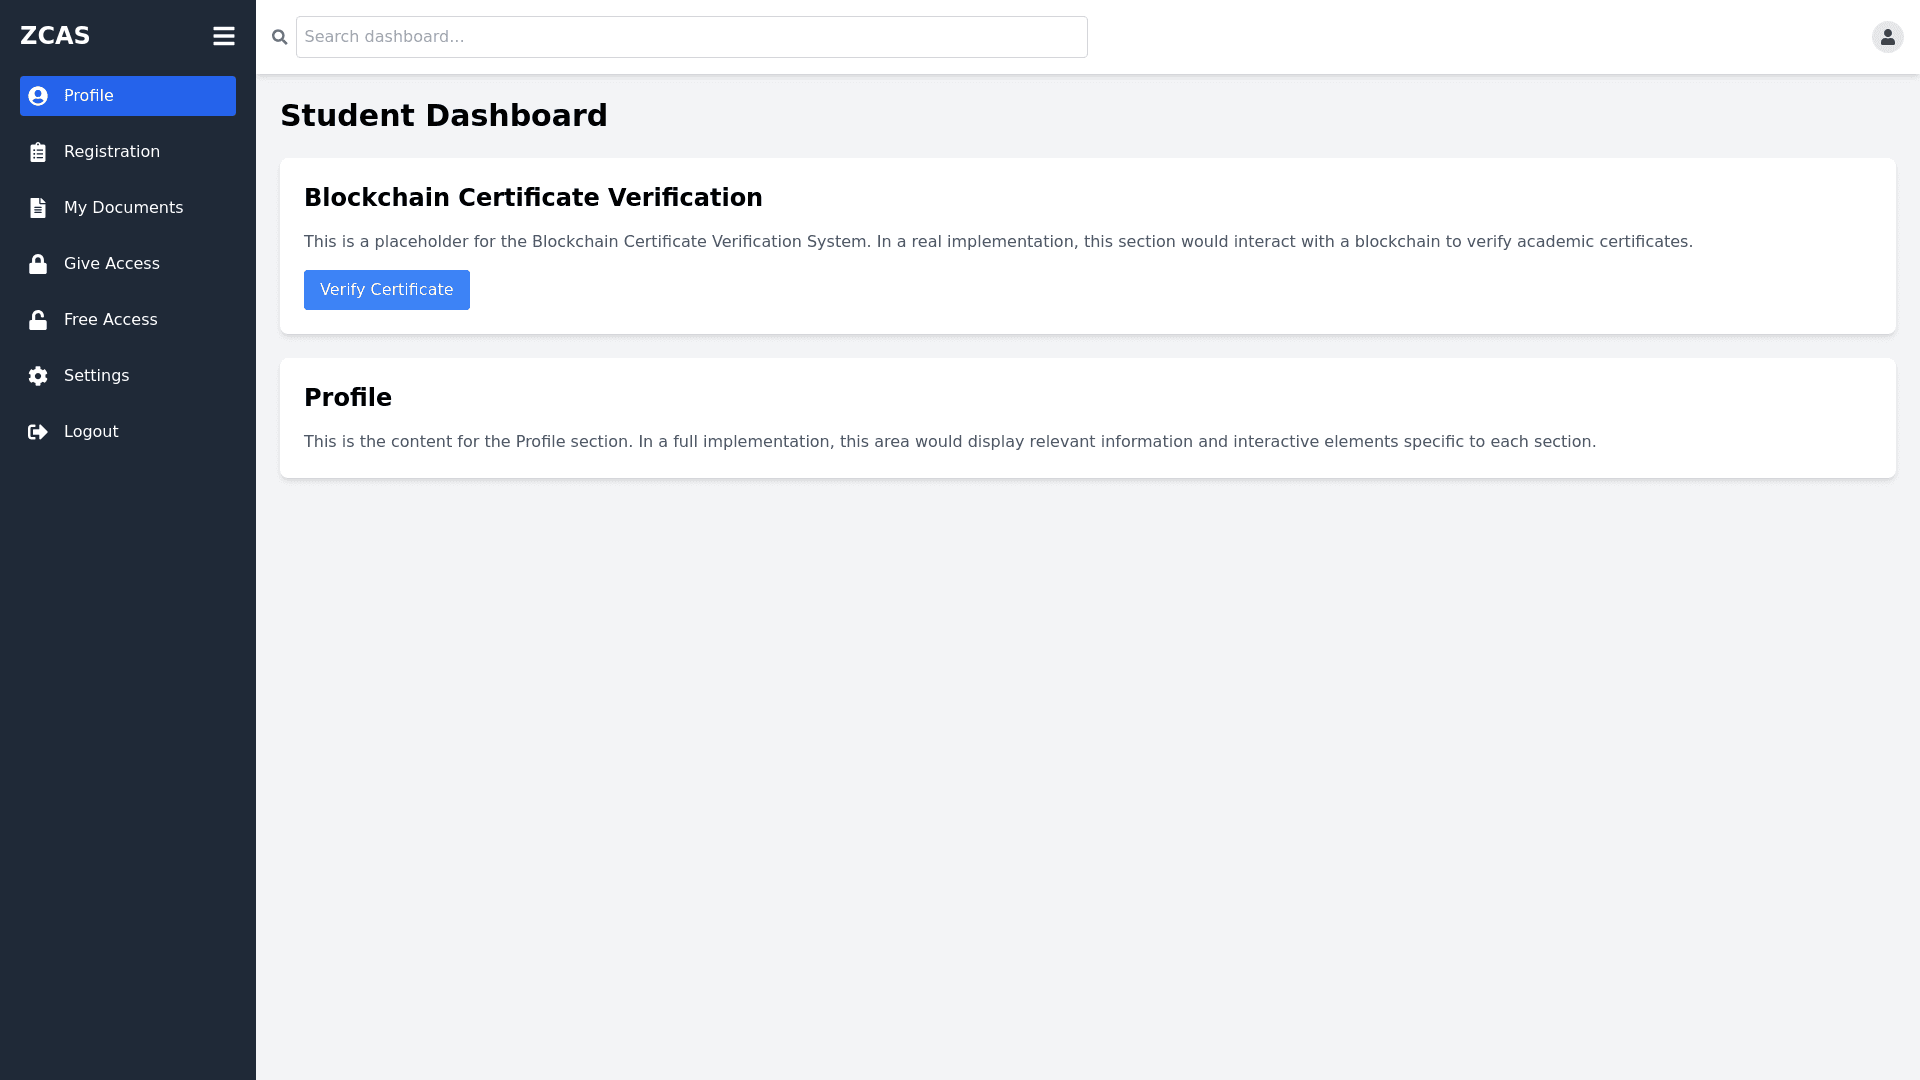This screenshot has width=1920, height=1080.
Task: Open My Documents from the sidebar
Action: [x=124, y=208]
